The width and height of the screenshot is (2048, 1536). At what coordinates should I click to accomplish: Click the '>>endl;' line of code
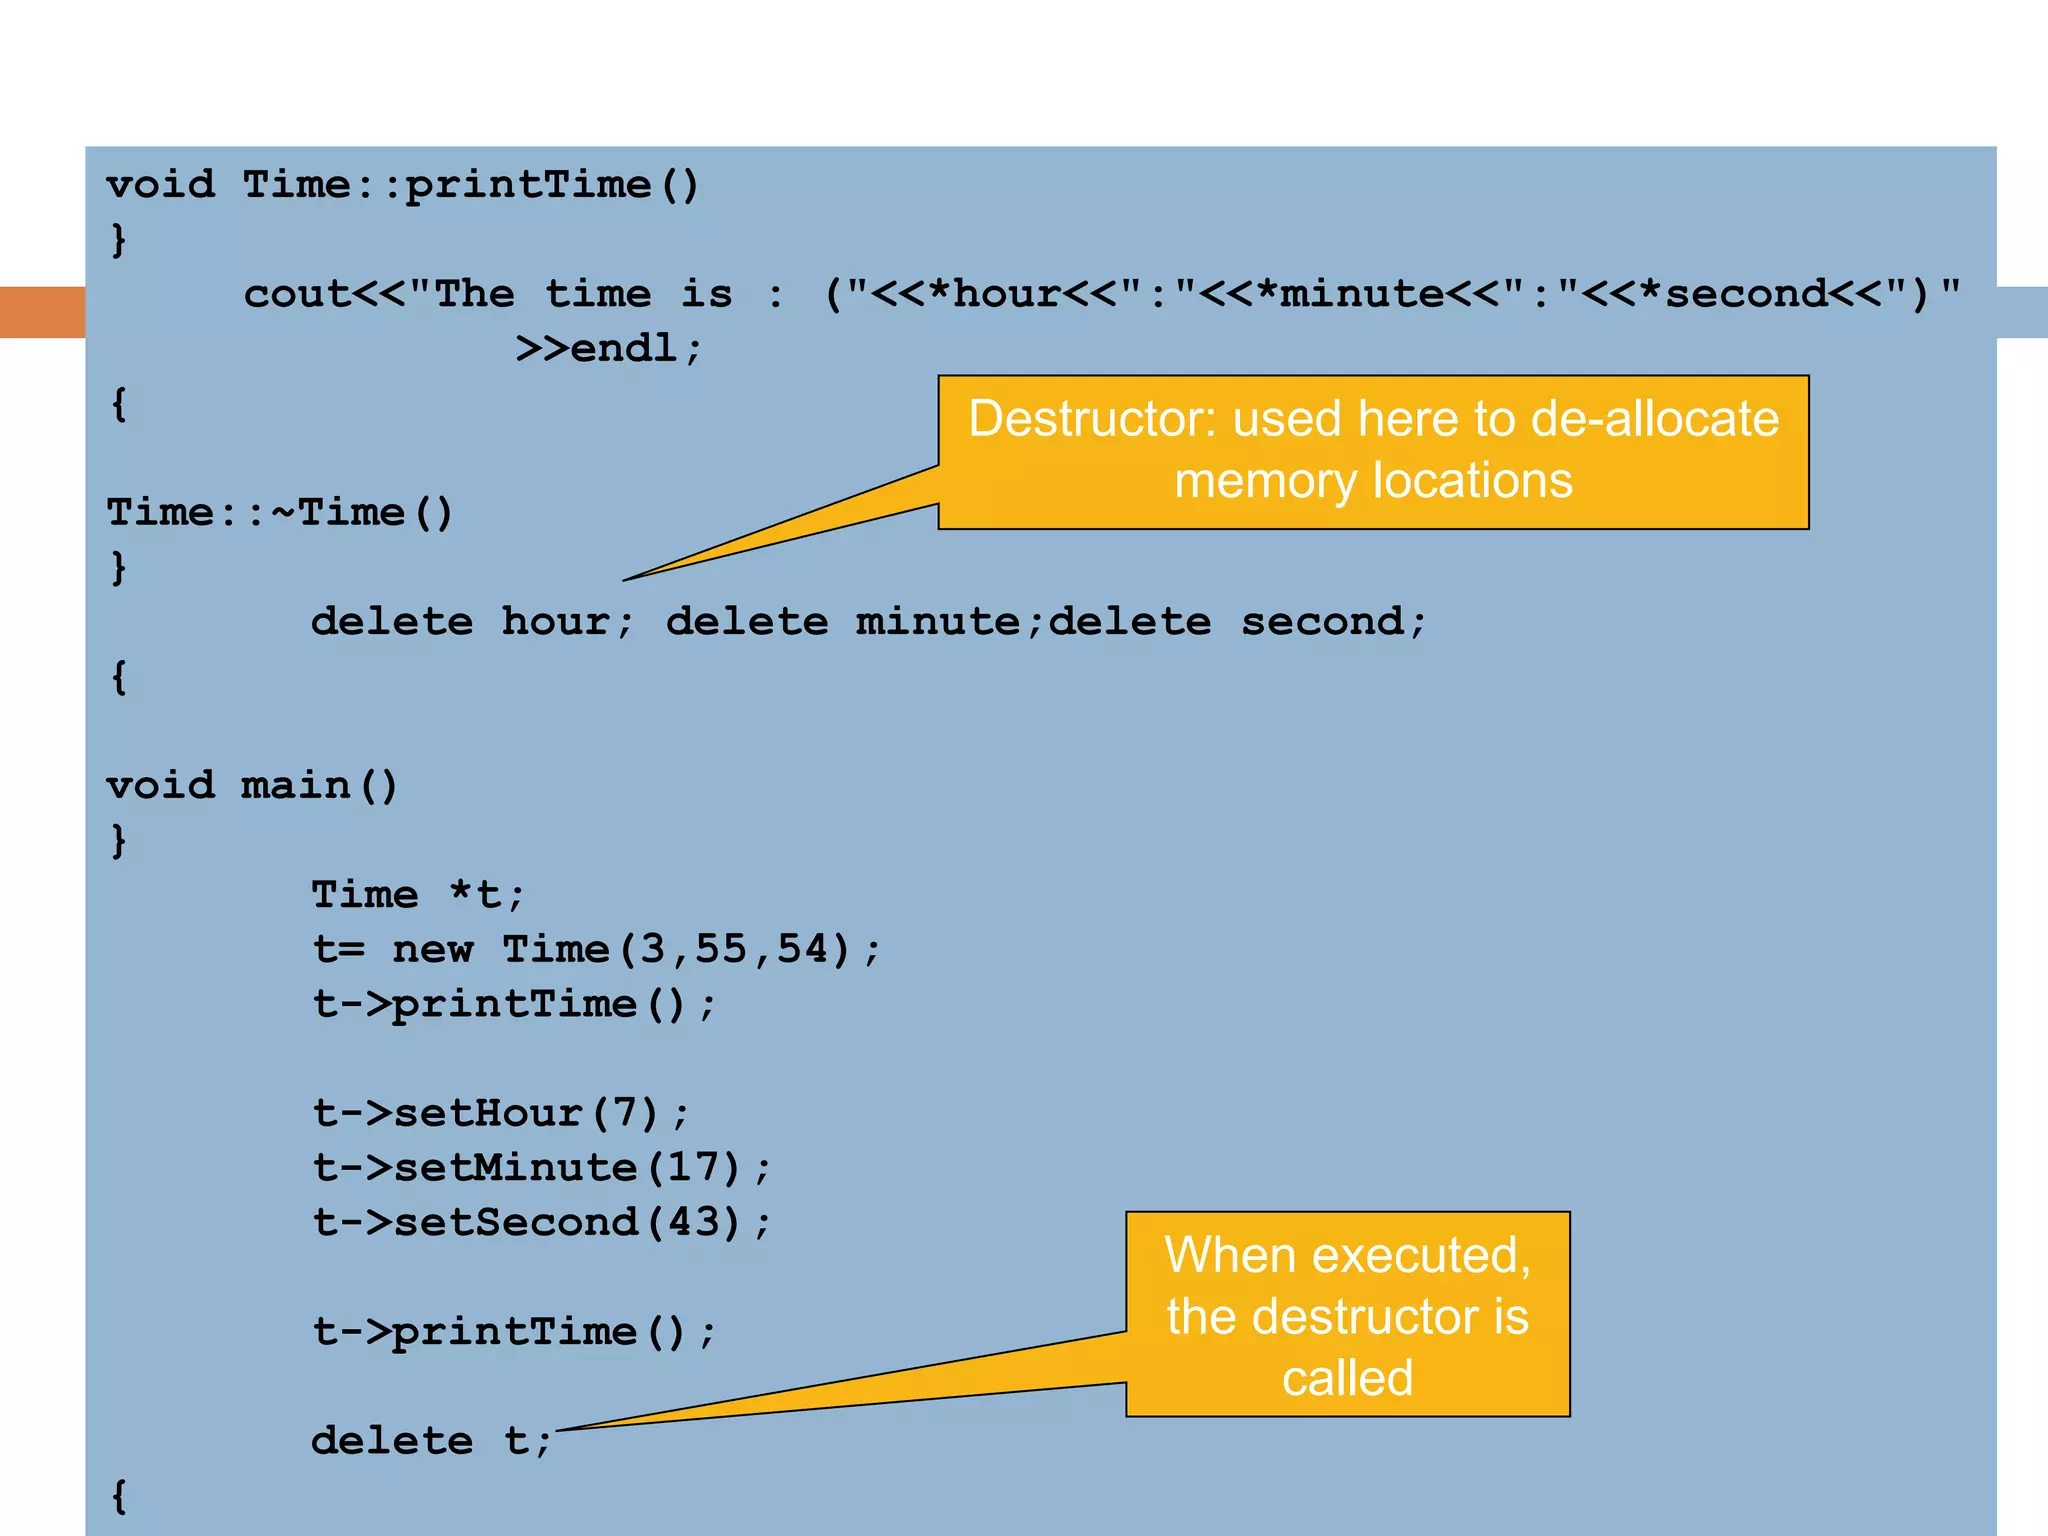pyautogui.click(x=609, y=349)
